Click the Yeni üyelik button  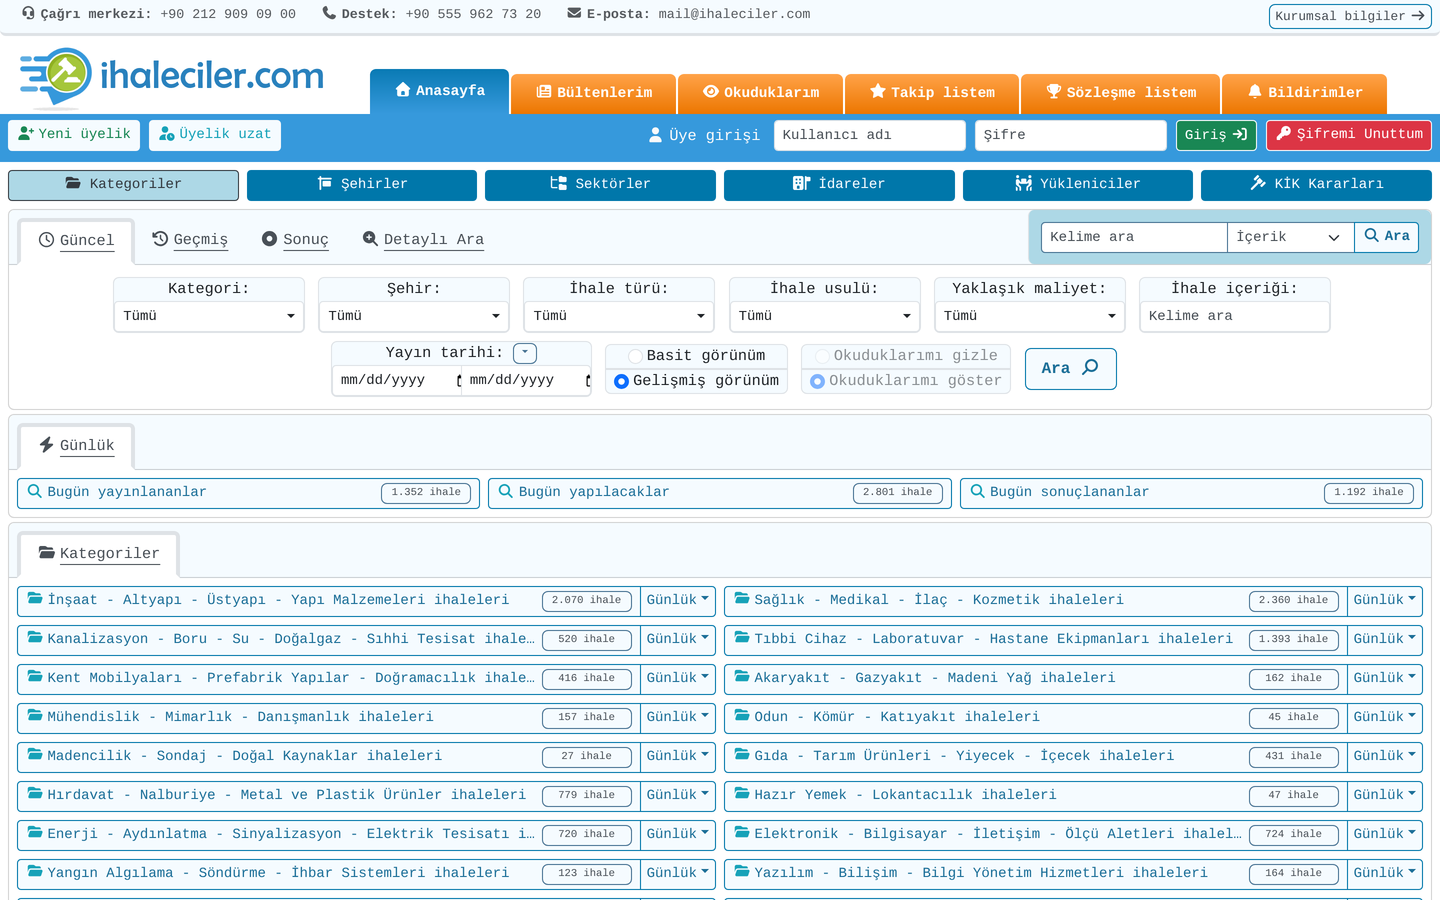(x=74, y=135)
